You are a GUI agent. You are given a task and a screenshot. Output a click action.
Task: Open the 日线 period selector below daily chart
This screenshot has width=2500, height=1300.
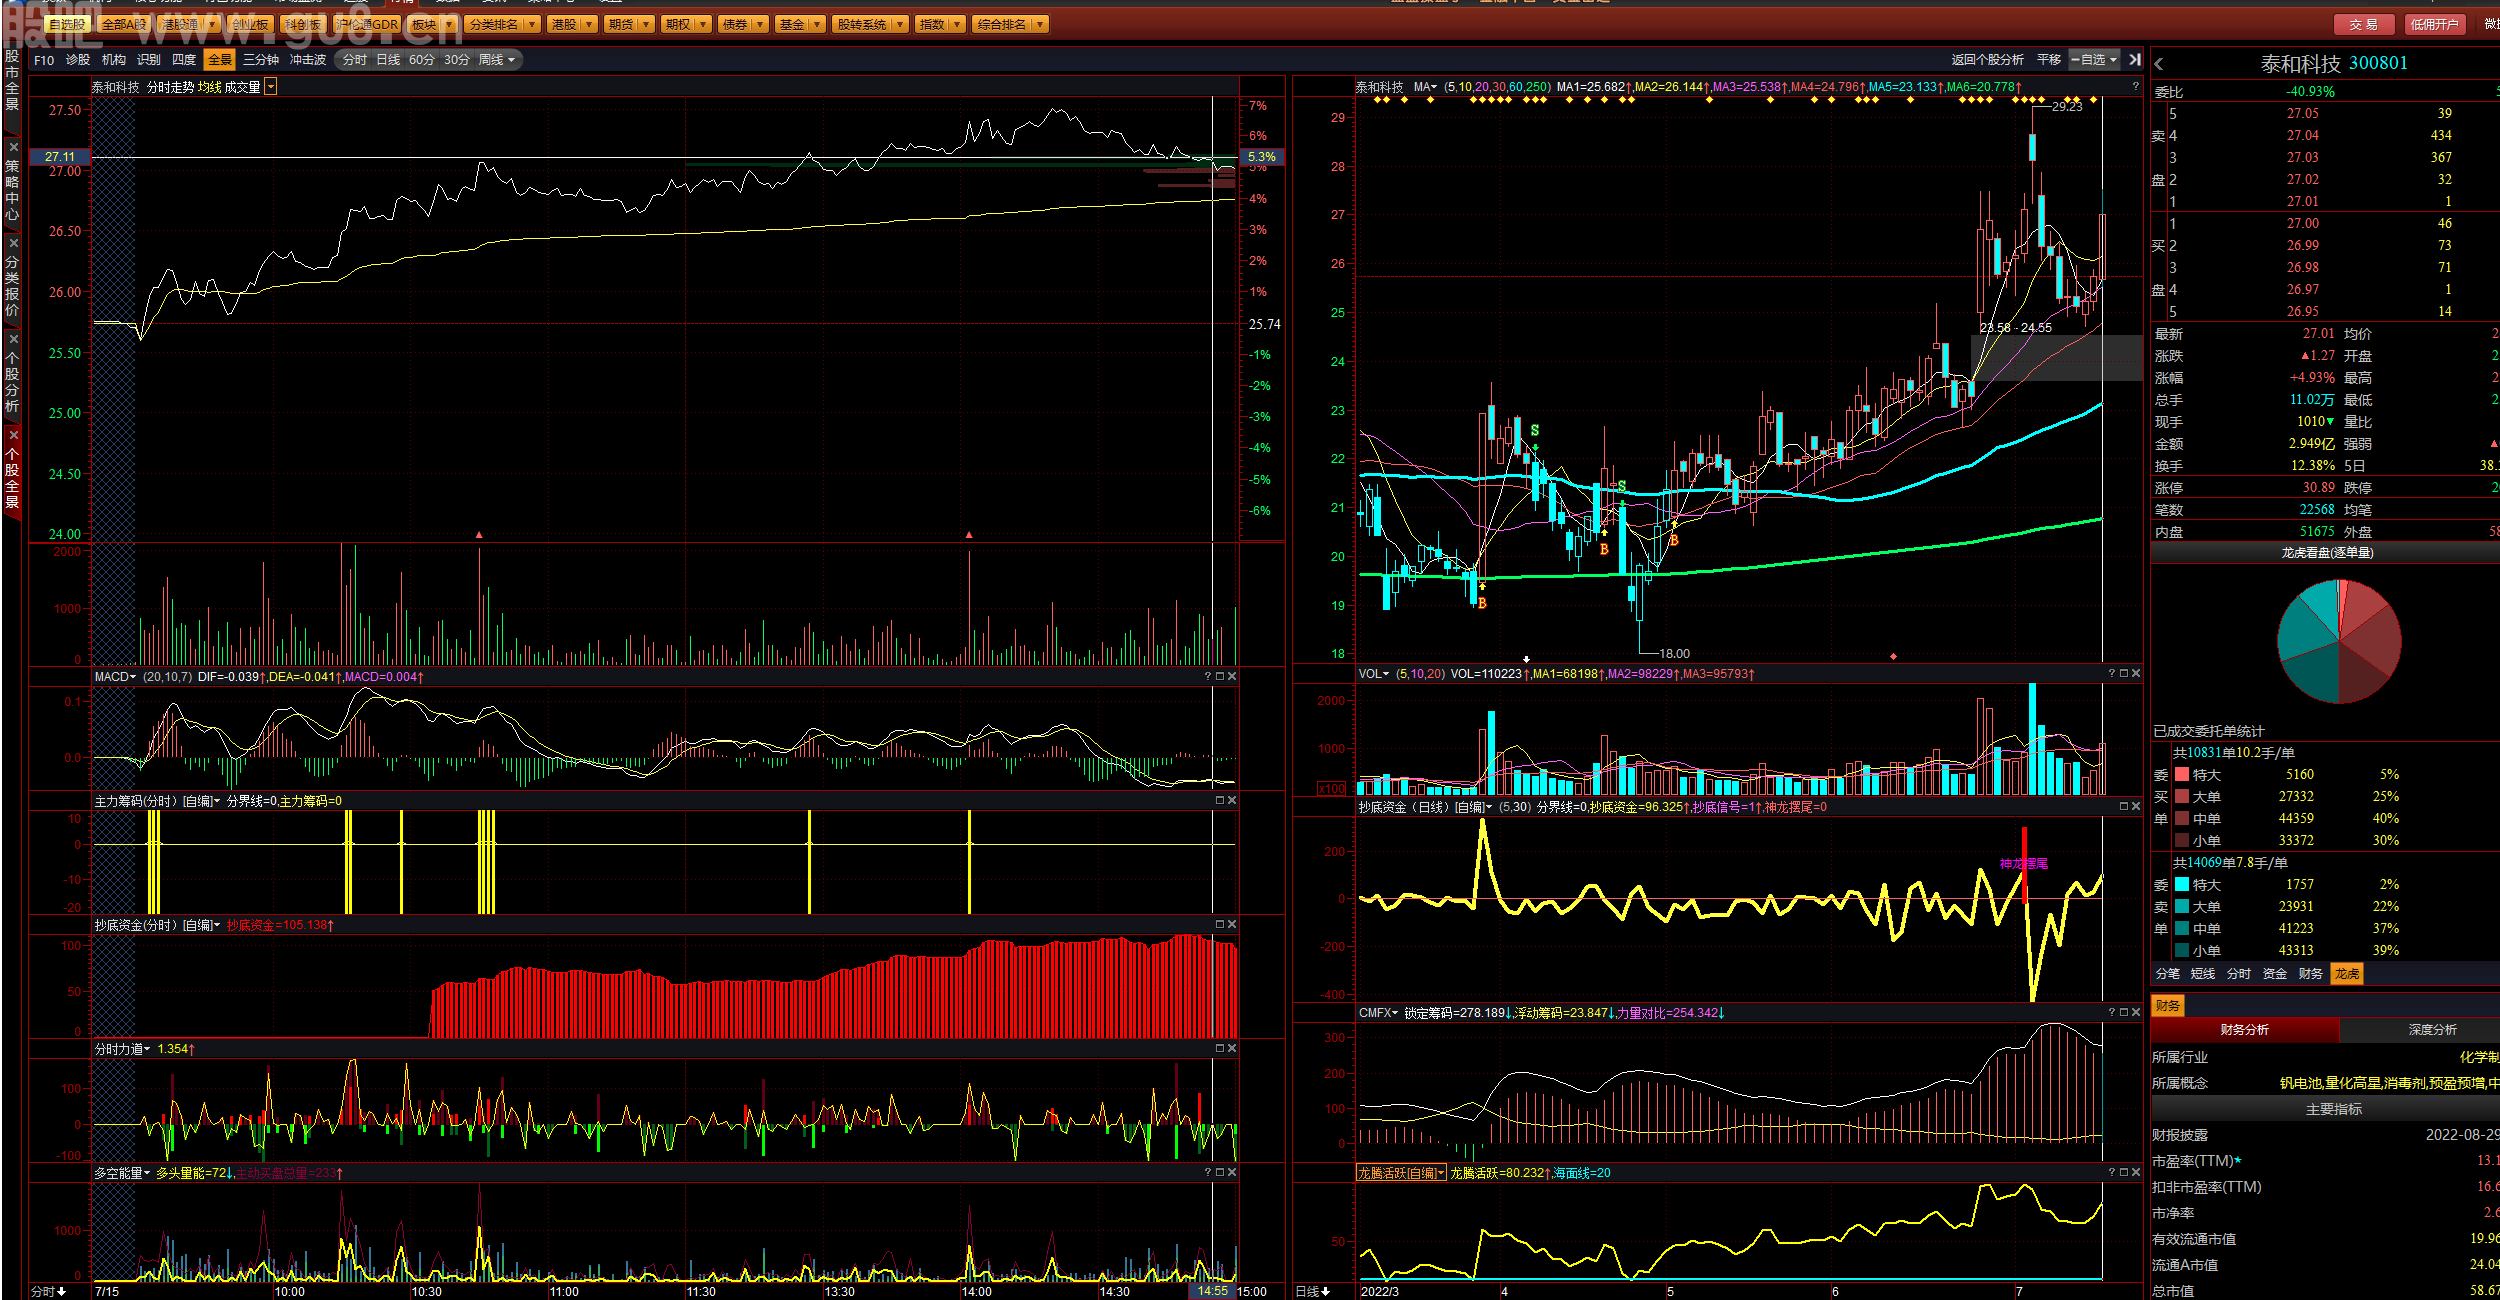(x=1313, y=1292)
